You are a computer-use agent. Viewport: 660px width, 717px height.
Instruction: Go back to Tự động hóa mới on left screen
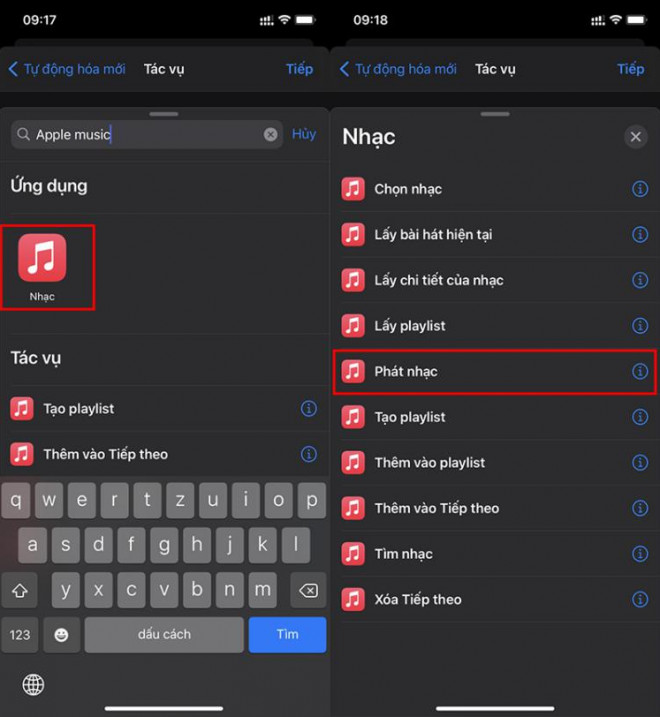click(x=67, y=69)
